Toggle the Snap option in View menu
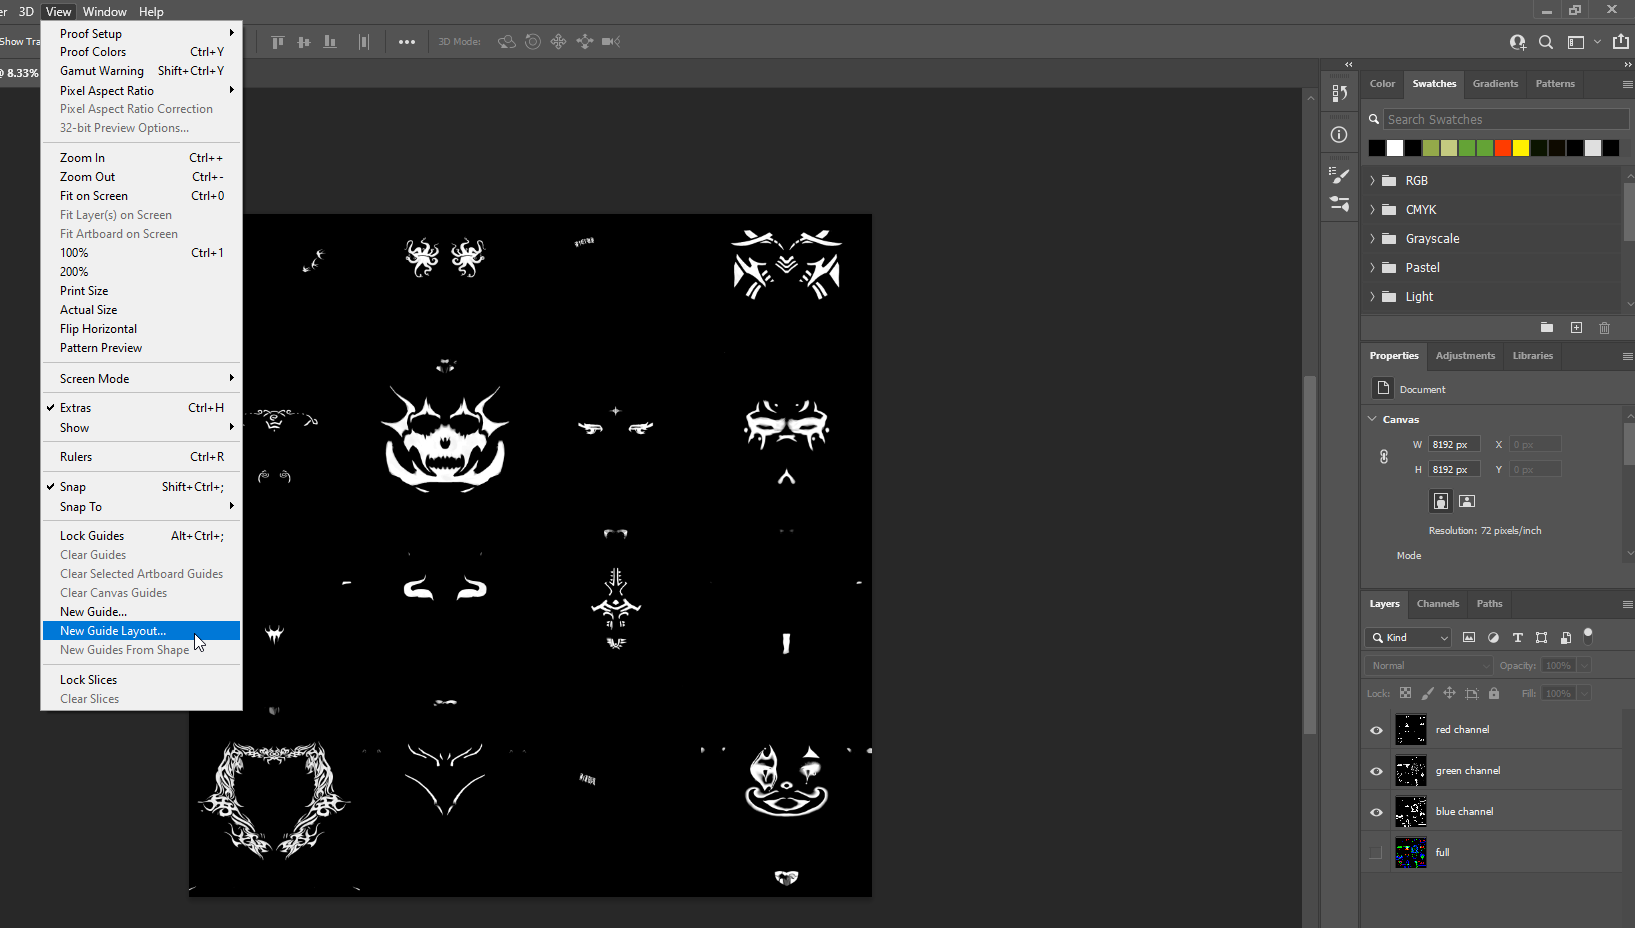Screen dimensions: 1635x928 (x=73, y=487)
